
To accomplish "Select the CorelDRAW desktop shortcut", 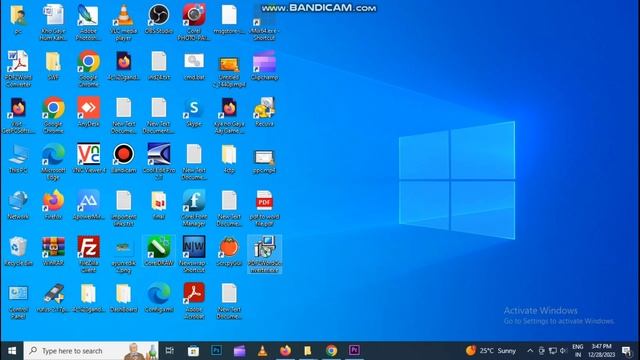I will [x=159, y=251].
